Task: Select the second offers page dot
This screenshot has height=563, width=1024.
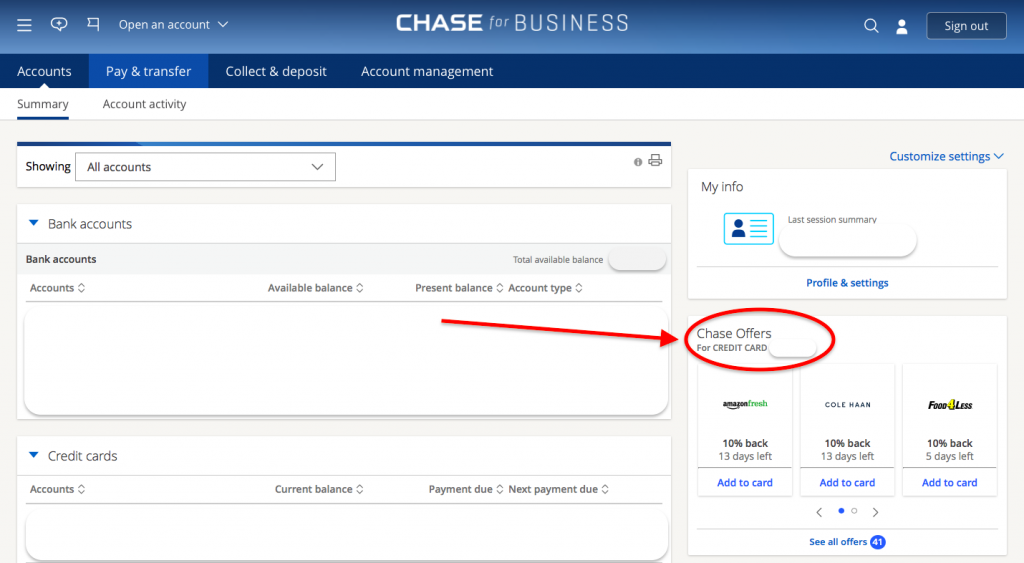Action: [854, 511]
